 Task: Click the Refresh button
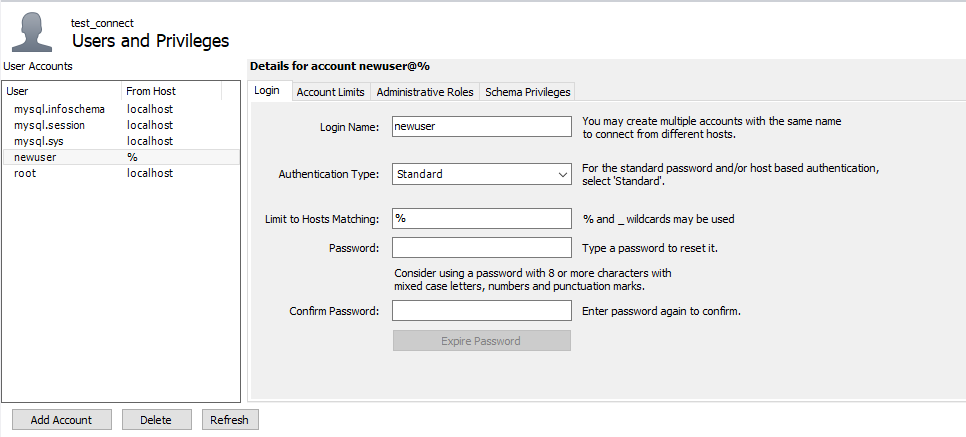pos(230,420)
